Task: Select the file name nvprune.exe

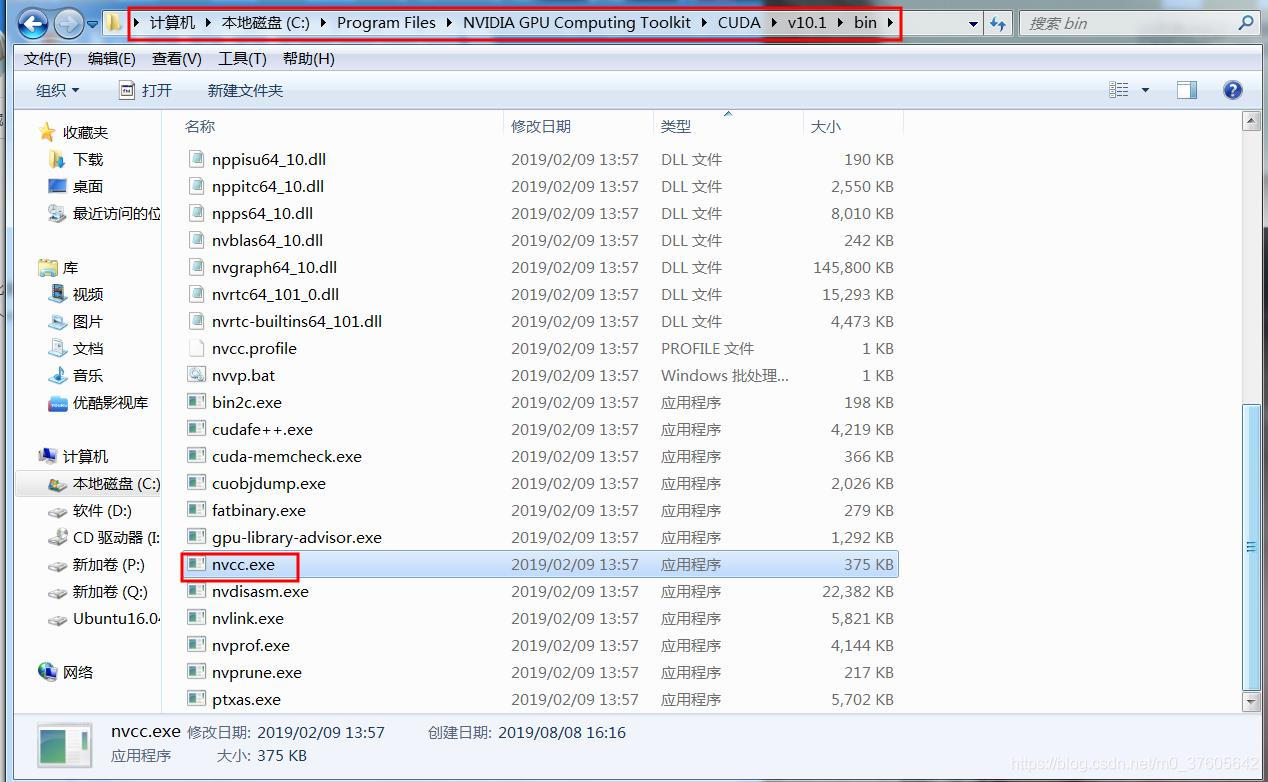Action: click(257, 672)
